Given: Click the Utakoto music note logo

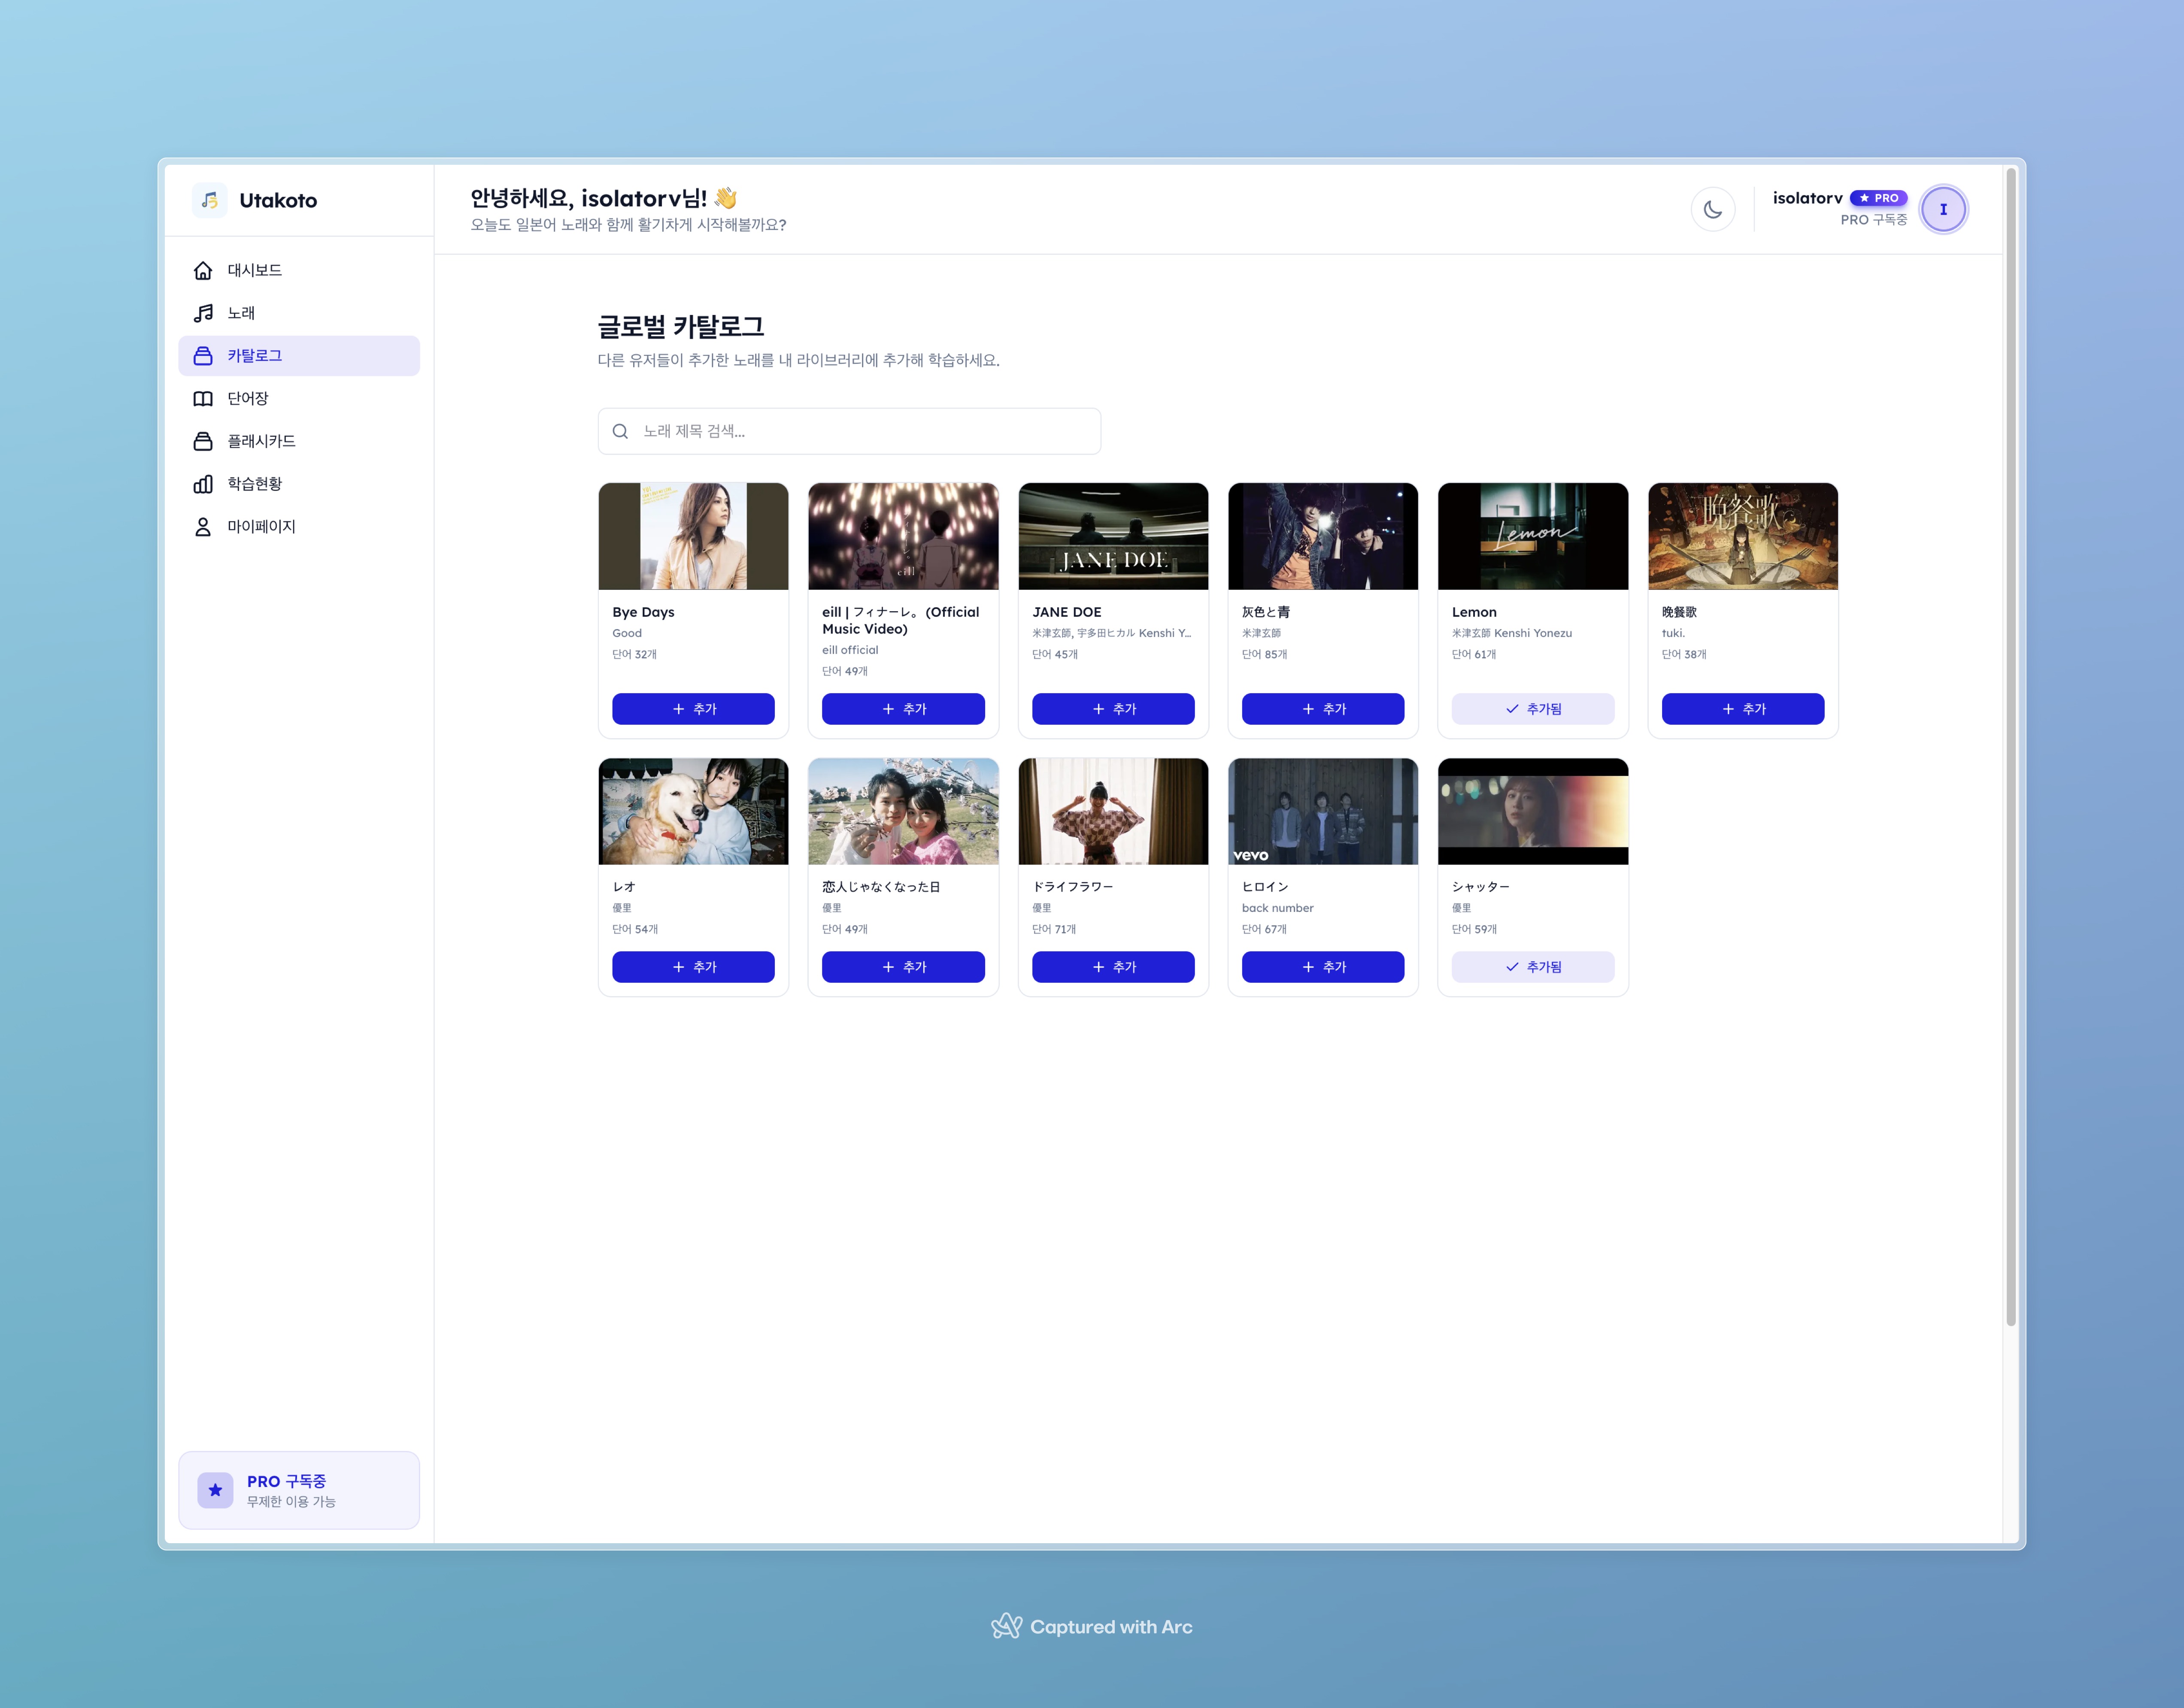Looking at the screenshot, I should pos(210,200).
